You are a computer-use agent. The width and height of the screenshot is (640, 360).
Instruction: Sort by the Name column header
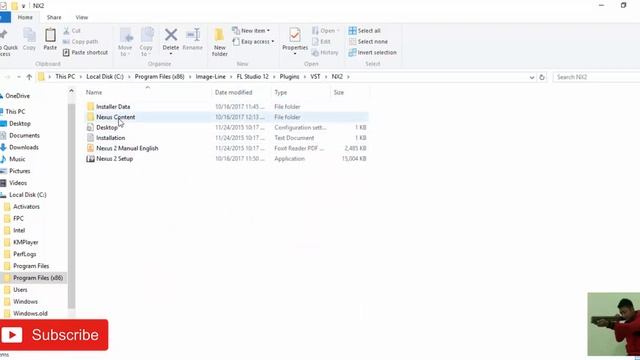point(94,93)
